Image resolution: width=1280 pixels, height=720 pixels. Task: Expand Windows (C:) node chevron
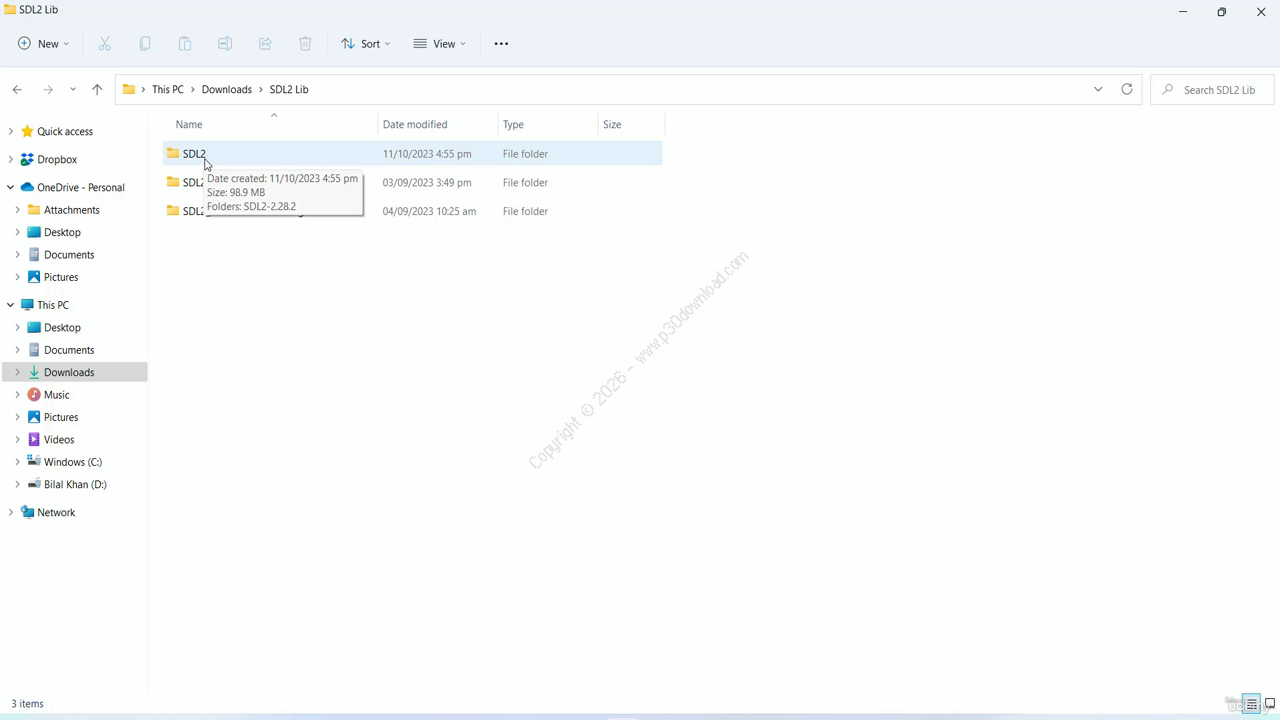(x=17, y=462)
